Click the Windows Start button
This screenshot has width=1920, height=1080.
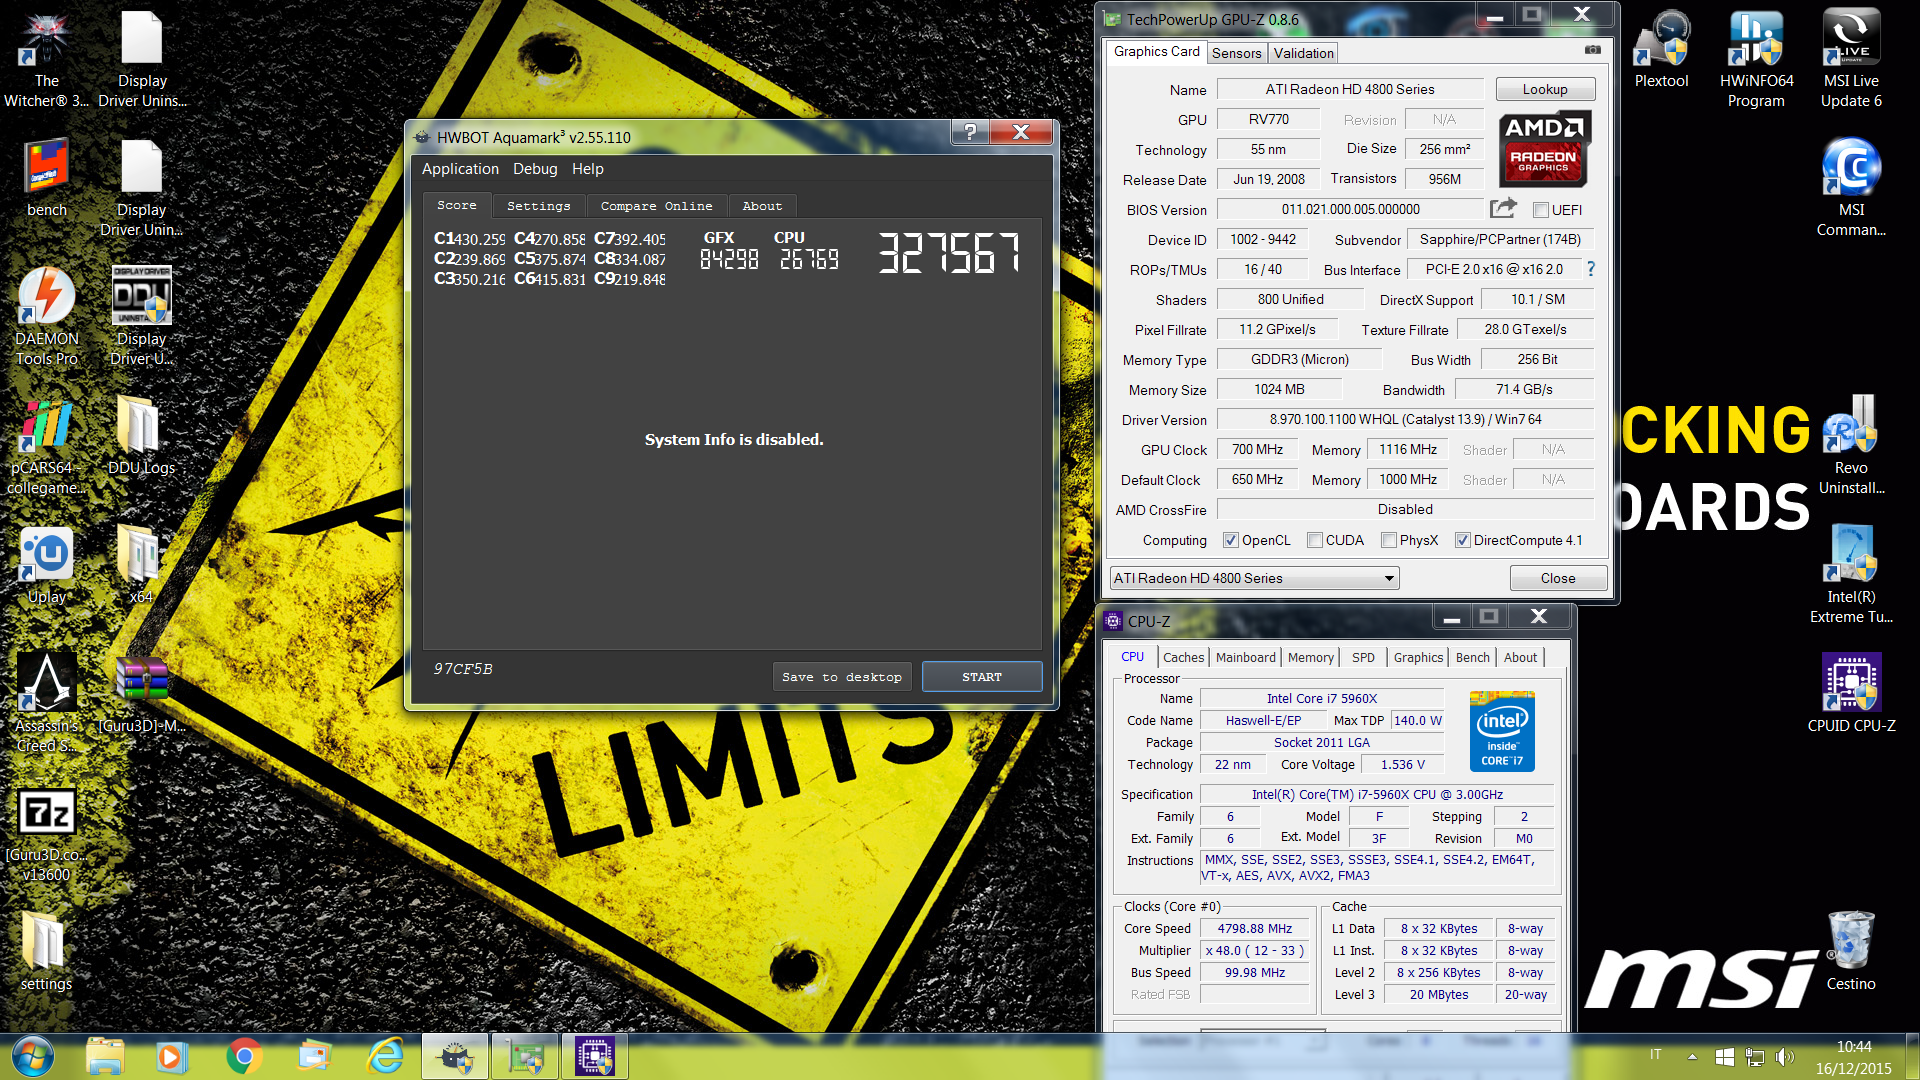pyautogui.click(x=31, y=1056)
